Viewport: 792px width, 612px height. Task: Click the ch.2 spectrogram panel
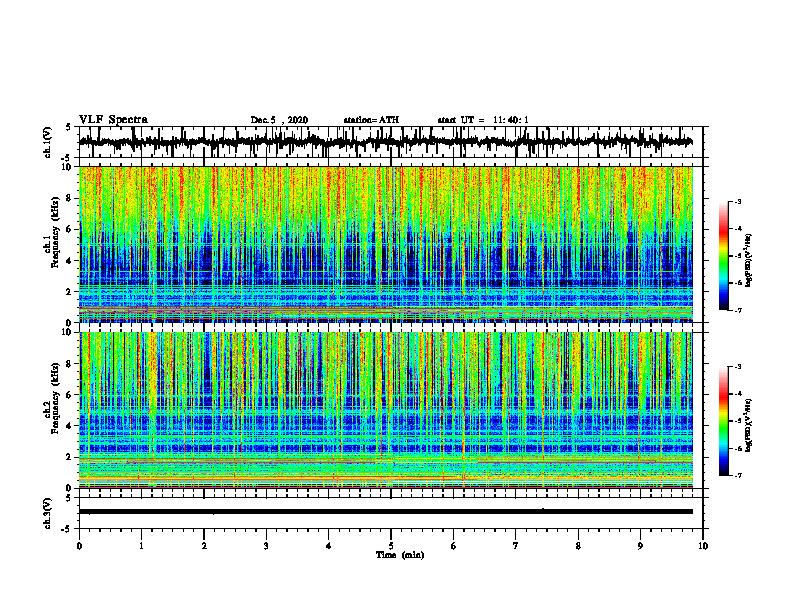click(x=385, y=410)
